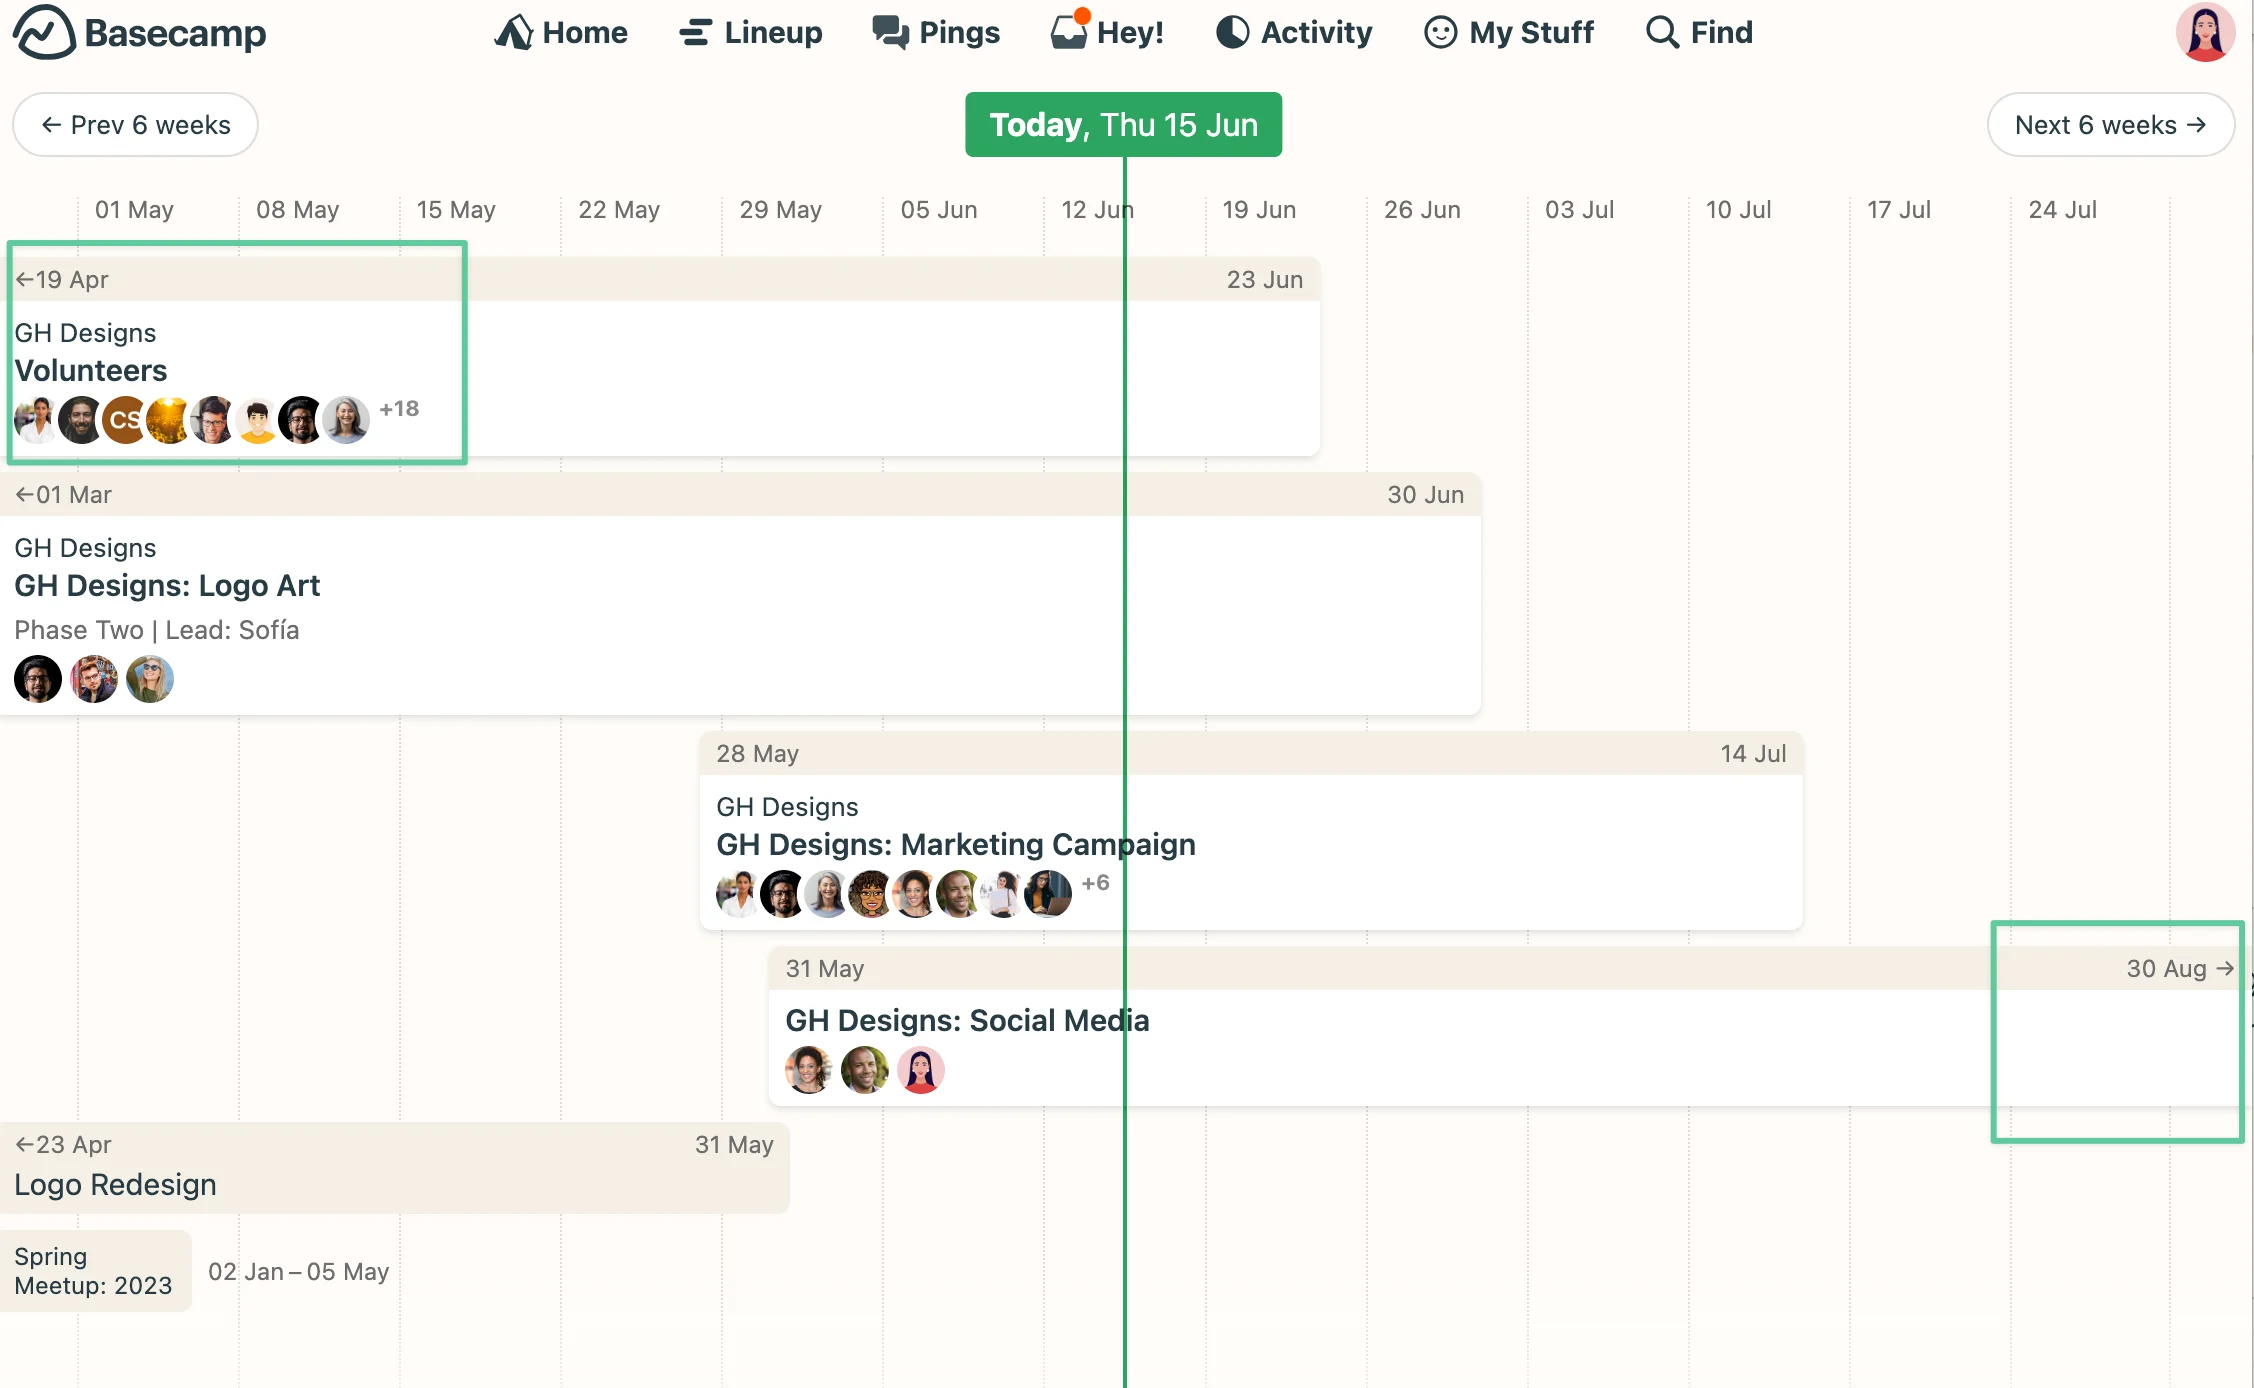Expand the +18 members on Volunteers
Screen dimensions: 2254x1388
coord(399,409)
